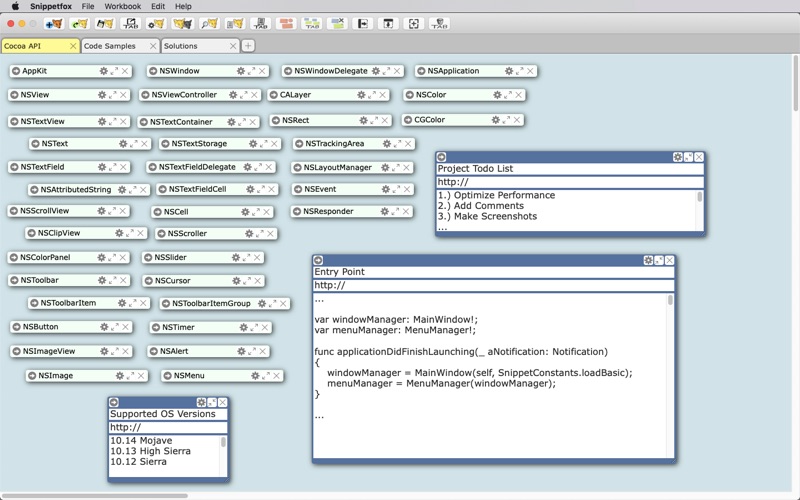Image resolution: width=800 pixels, height=500 pixels.
Task: Collapse the Entry Point snippet with circle arrow
Action: coord(318,260)
